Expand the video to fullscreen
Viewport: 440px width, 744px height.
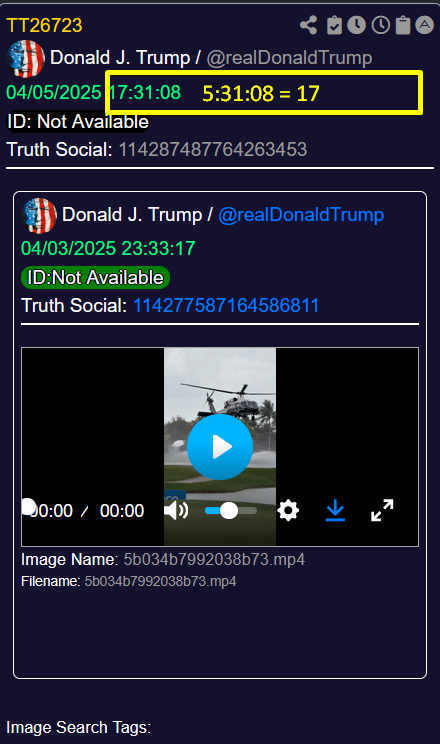pos(382,511)
